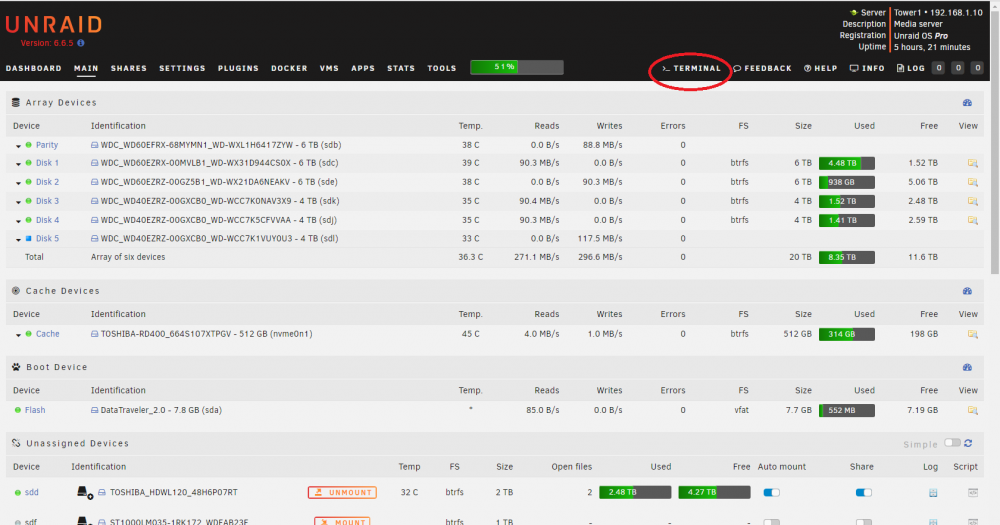Expand the Disk 3 dropdown arrow
The image size is (1000, 525).
pyautogui.click(x=18, y=202)
